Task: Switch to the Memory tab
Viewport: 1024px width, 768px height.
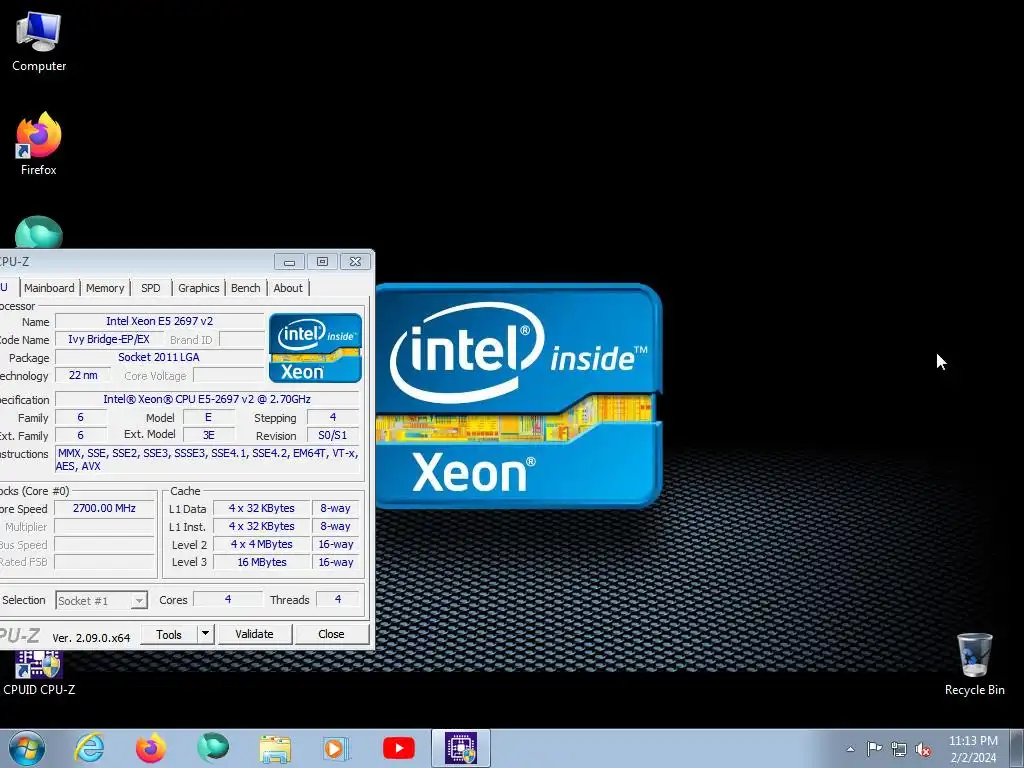Action: pos(104,288)
